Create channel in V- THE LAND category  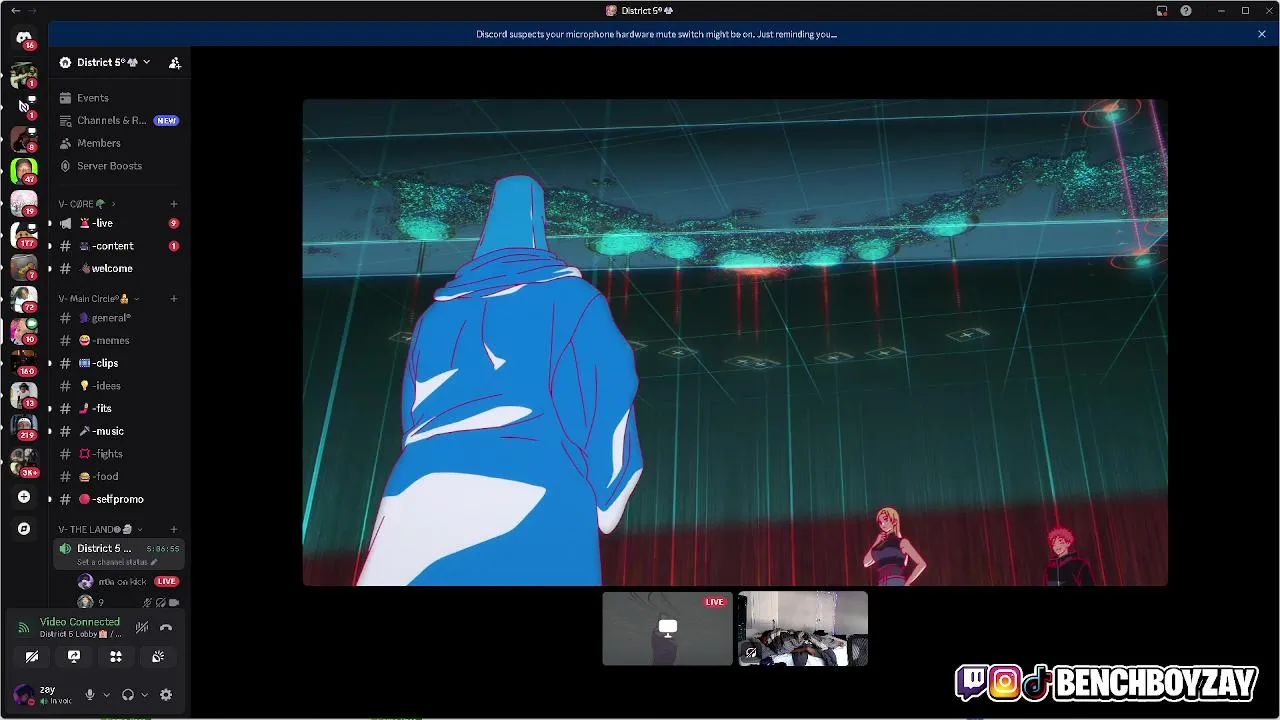174,530
